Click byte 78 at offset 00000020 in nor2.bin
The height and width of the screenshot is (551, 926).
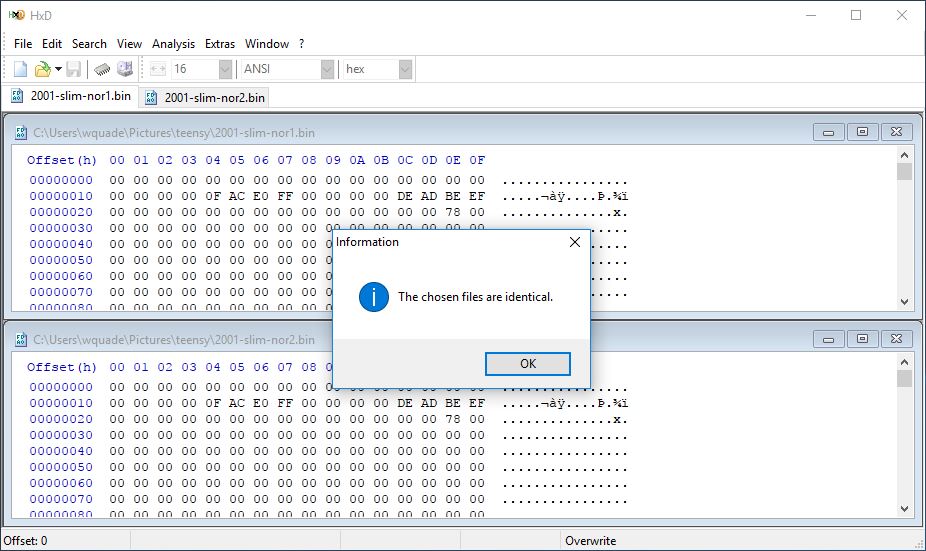[453, 419]
